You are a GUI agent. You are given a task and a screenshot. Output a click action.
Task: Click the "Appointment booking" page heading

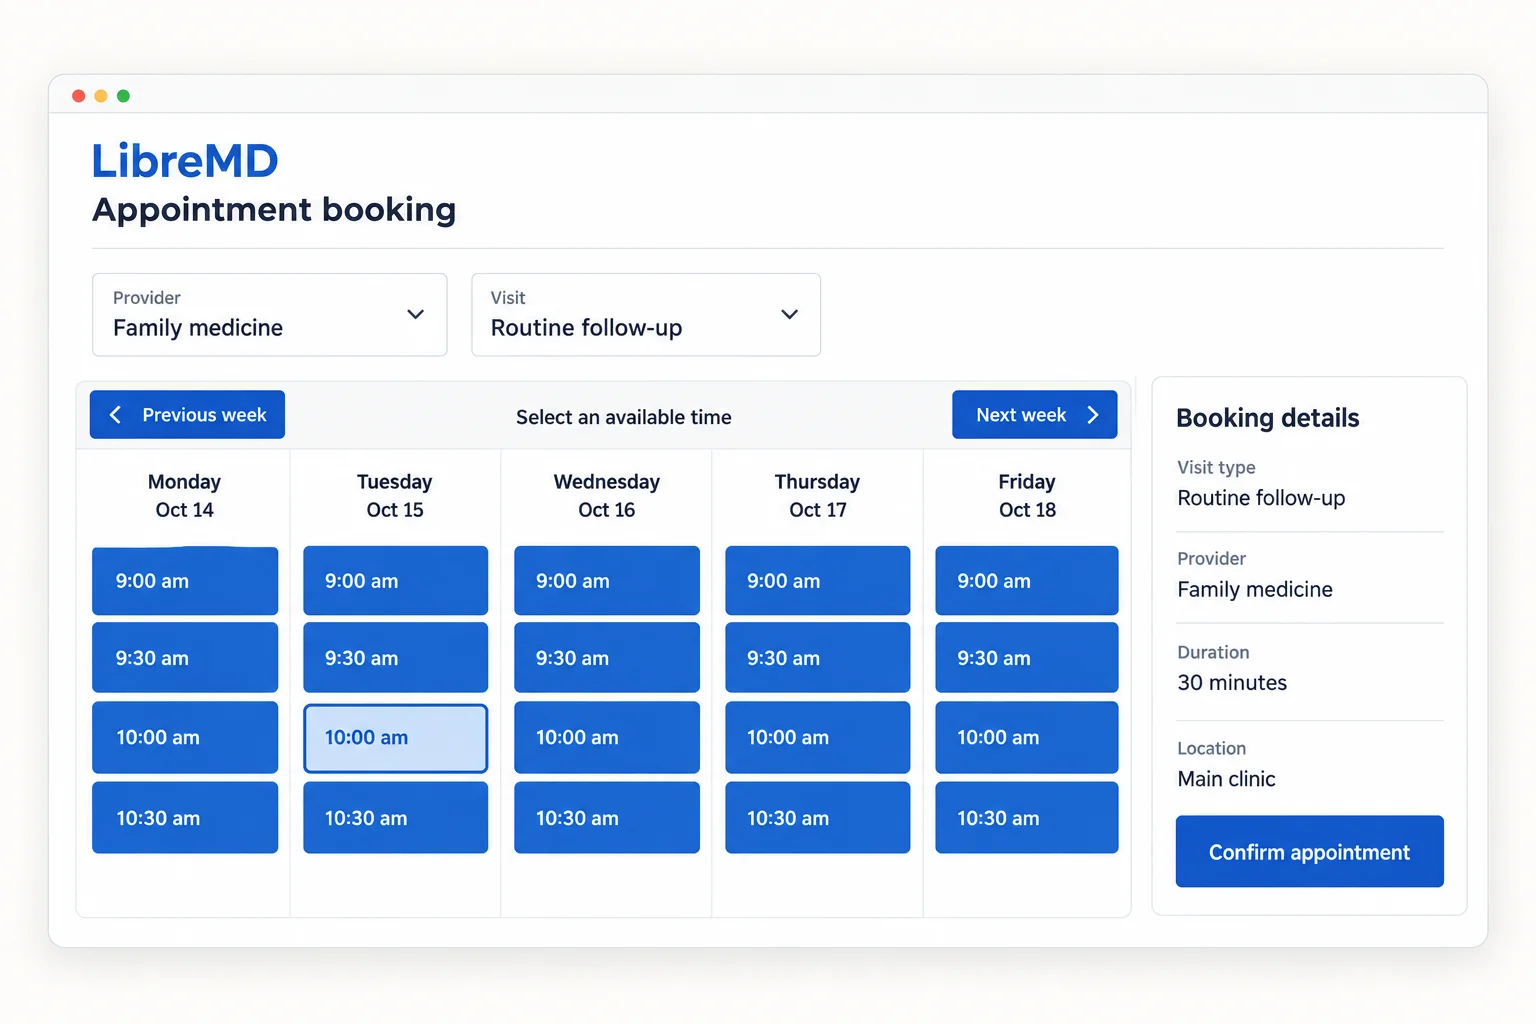pos(274,210)
